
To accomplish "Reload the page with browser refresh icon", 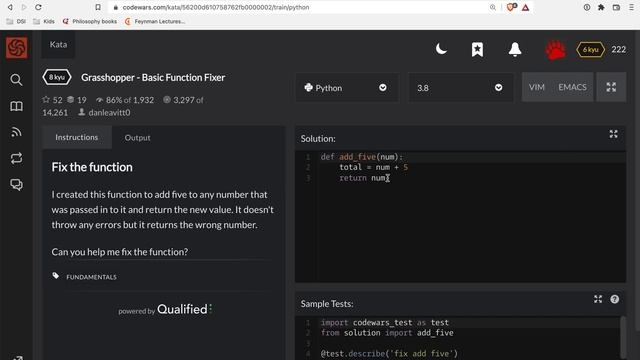I will tap(38, 7).
